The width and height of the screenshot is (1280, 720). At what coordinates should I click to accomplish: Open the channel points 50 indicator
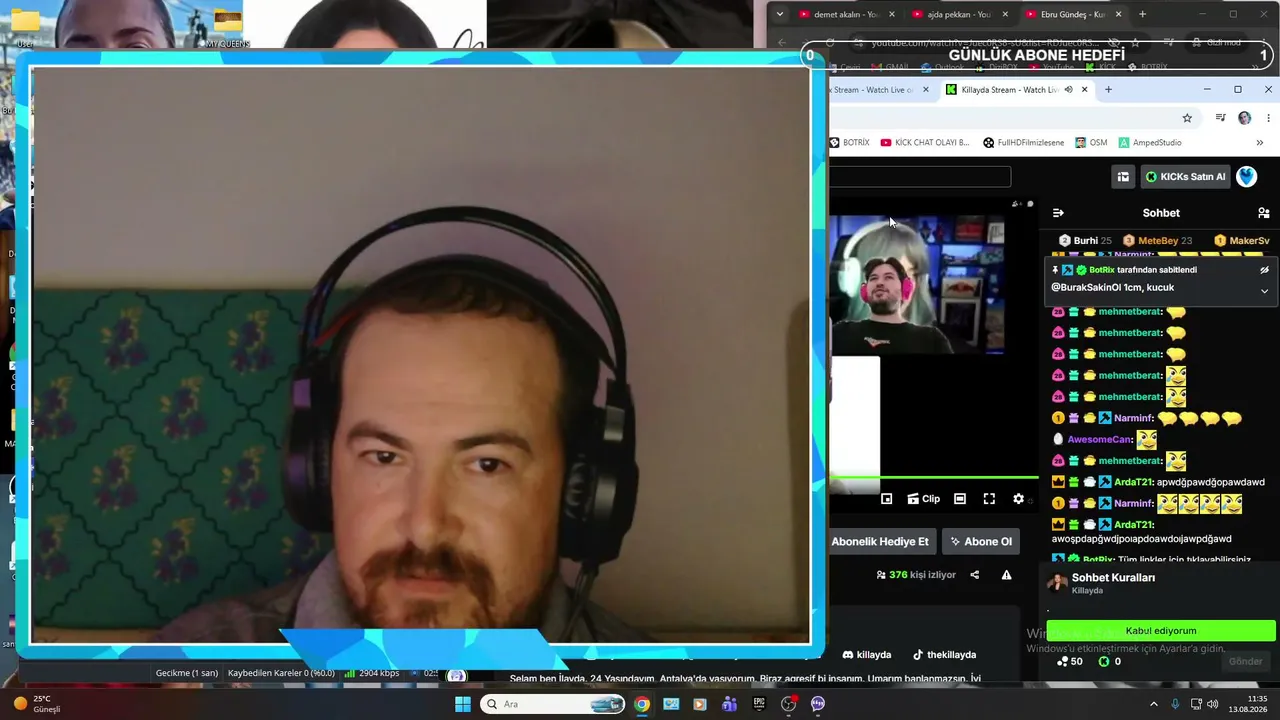click(1070, 661)
